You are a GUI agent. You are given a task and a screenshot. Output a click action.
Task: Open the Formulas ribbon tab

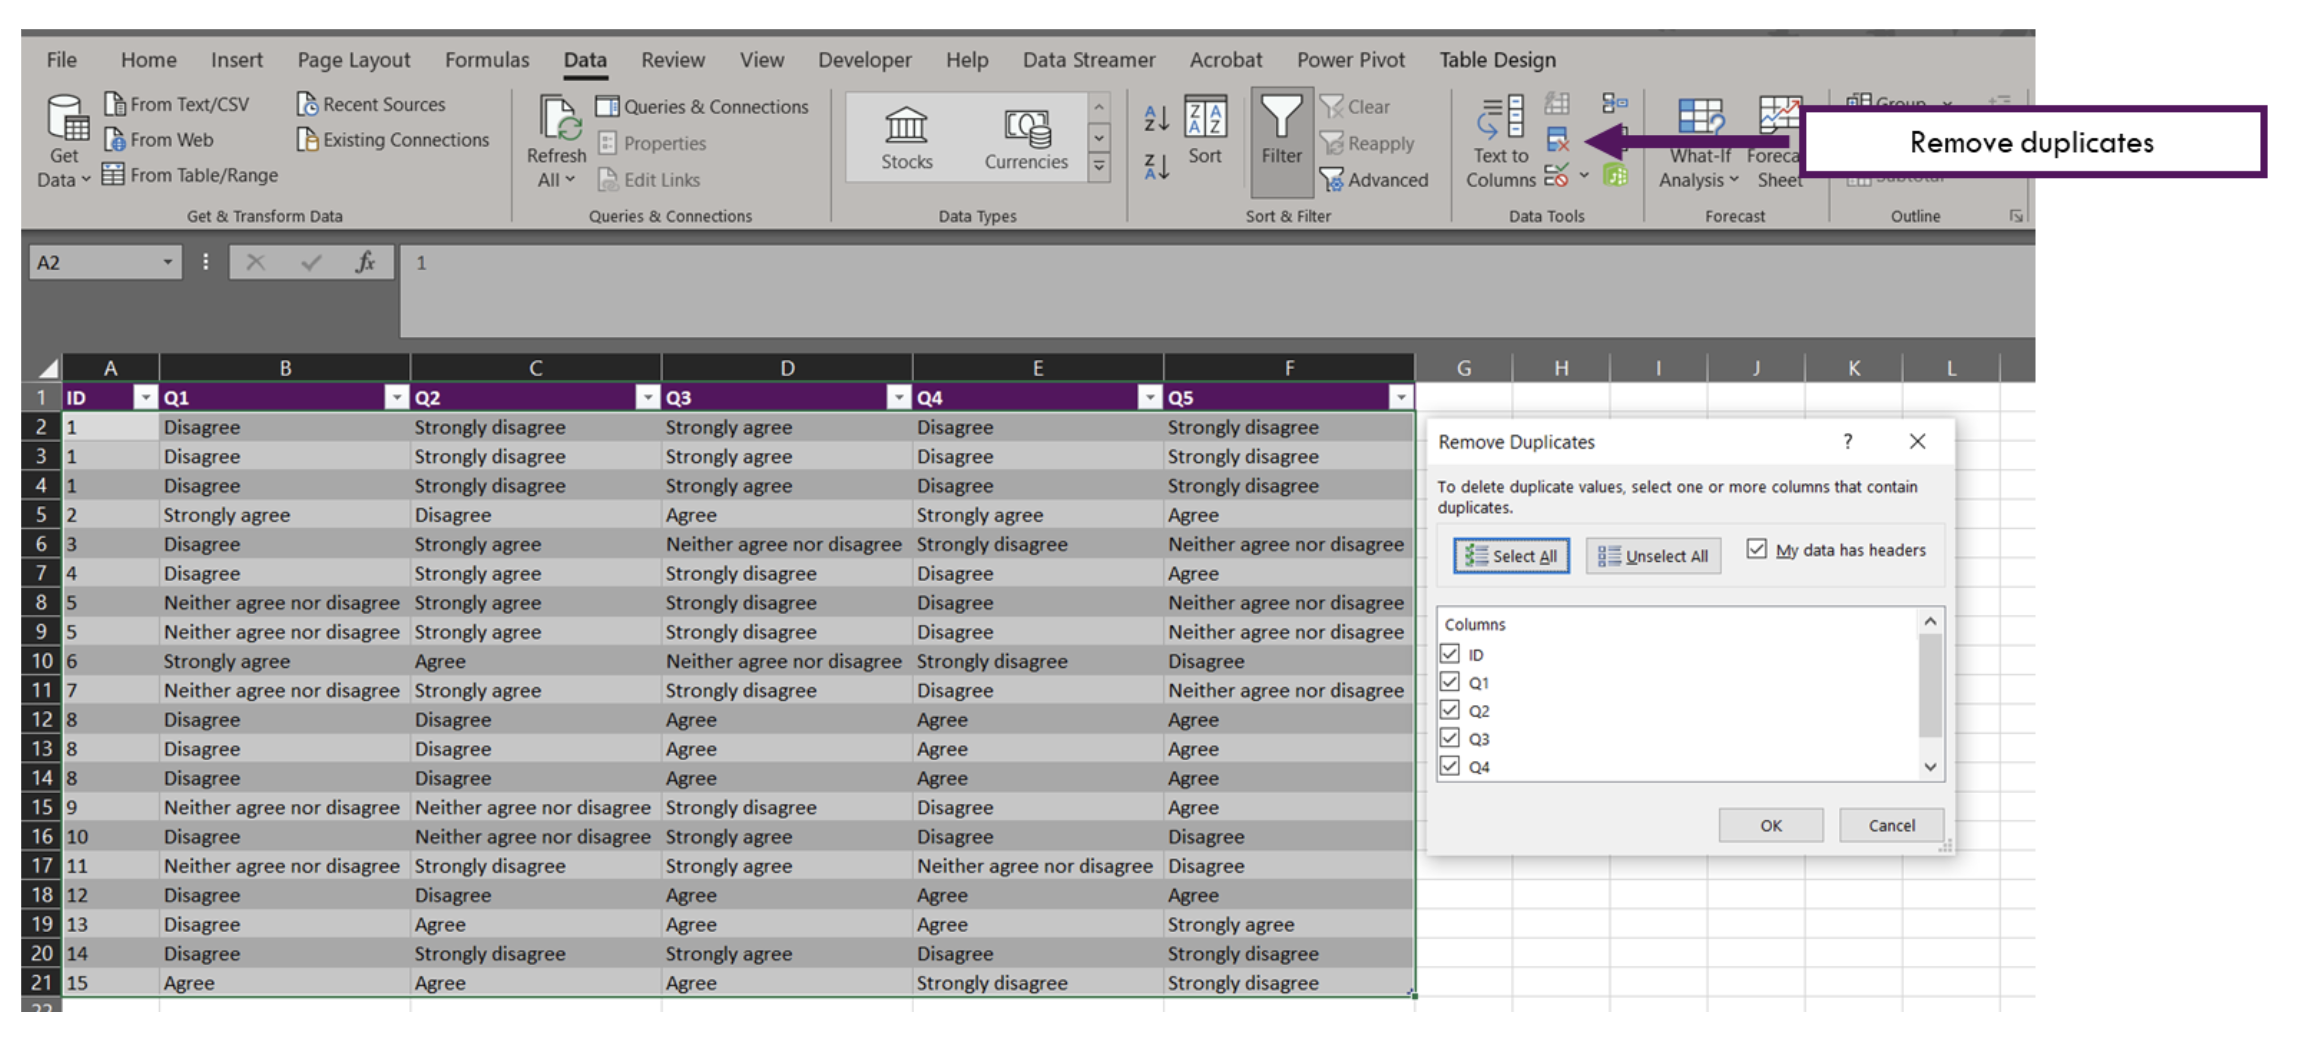[487, 60]
